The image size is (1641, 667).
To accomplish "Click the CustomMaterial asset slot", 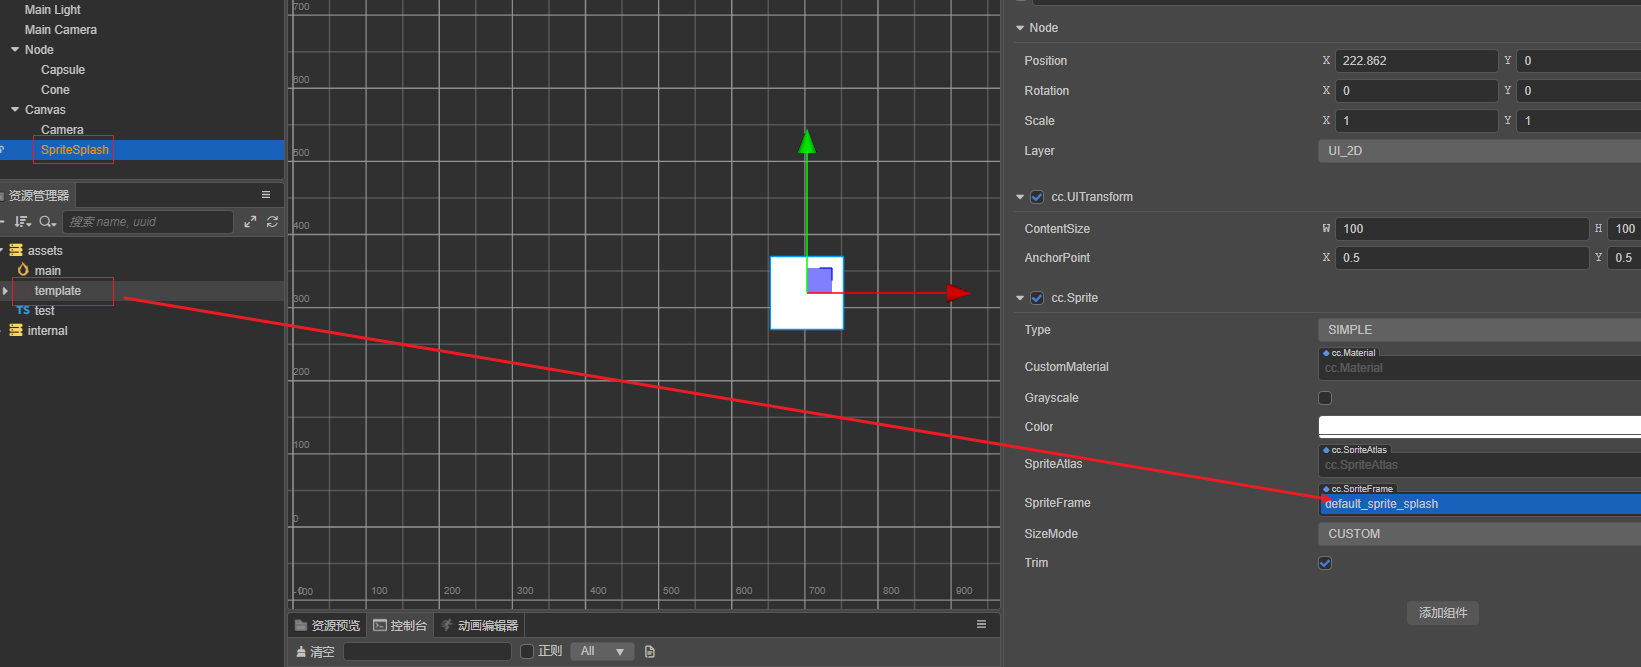I will click(x=1479, y=368).
